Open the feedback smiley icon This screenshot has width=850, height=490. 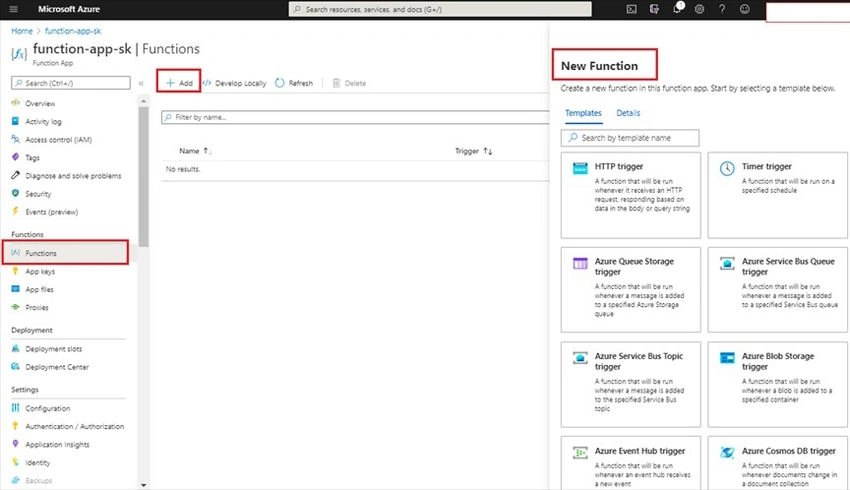[x=745, y=9]
